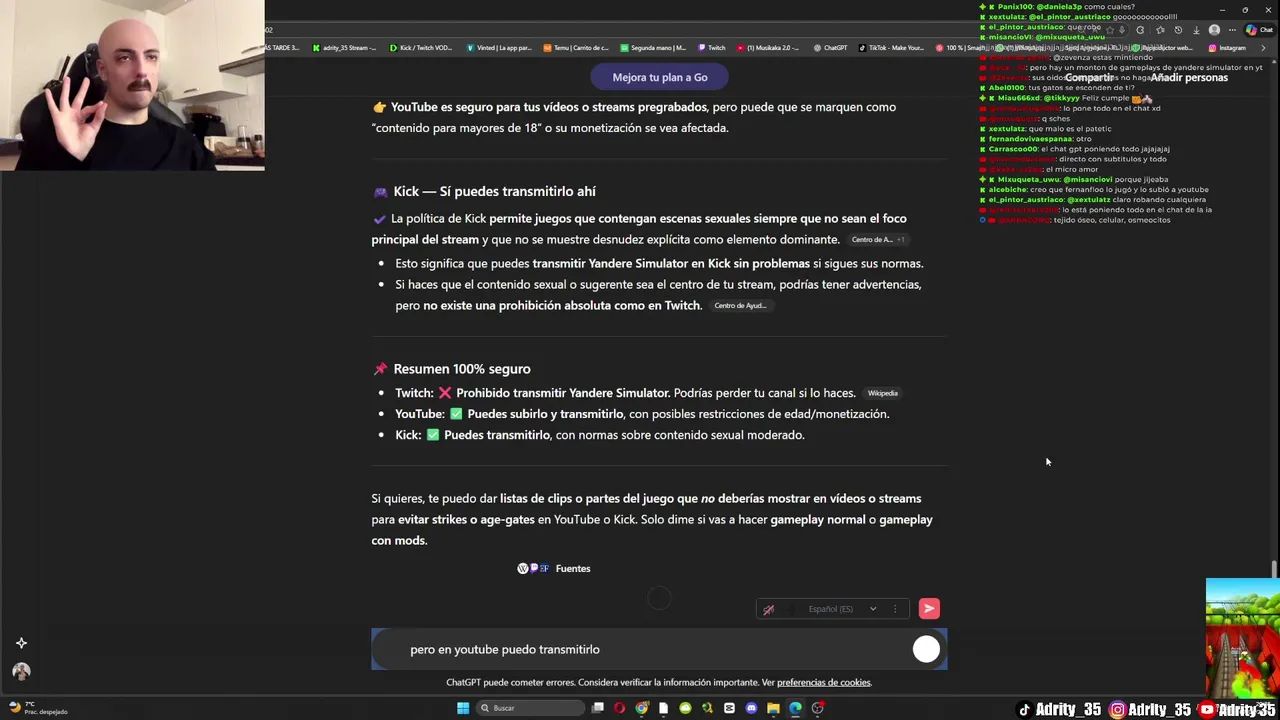Open the preferencias de cookies link
1280x720 pixels.
[824, 682]
